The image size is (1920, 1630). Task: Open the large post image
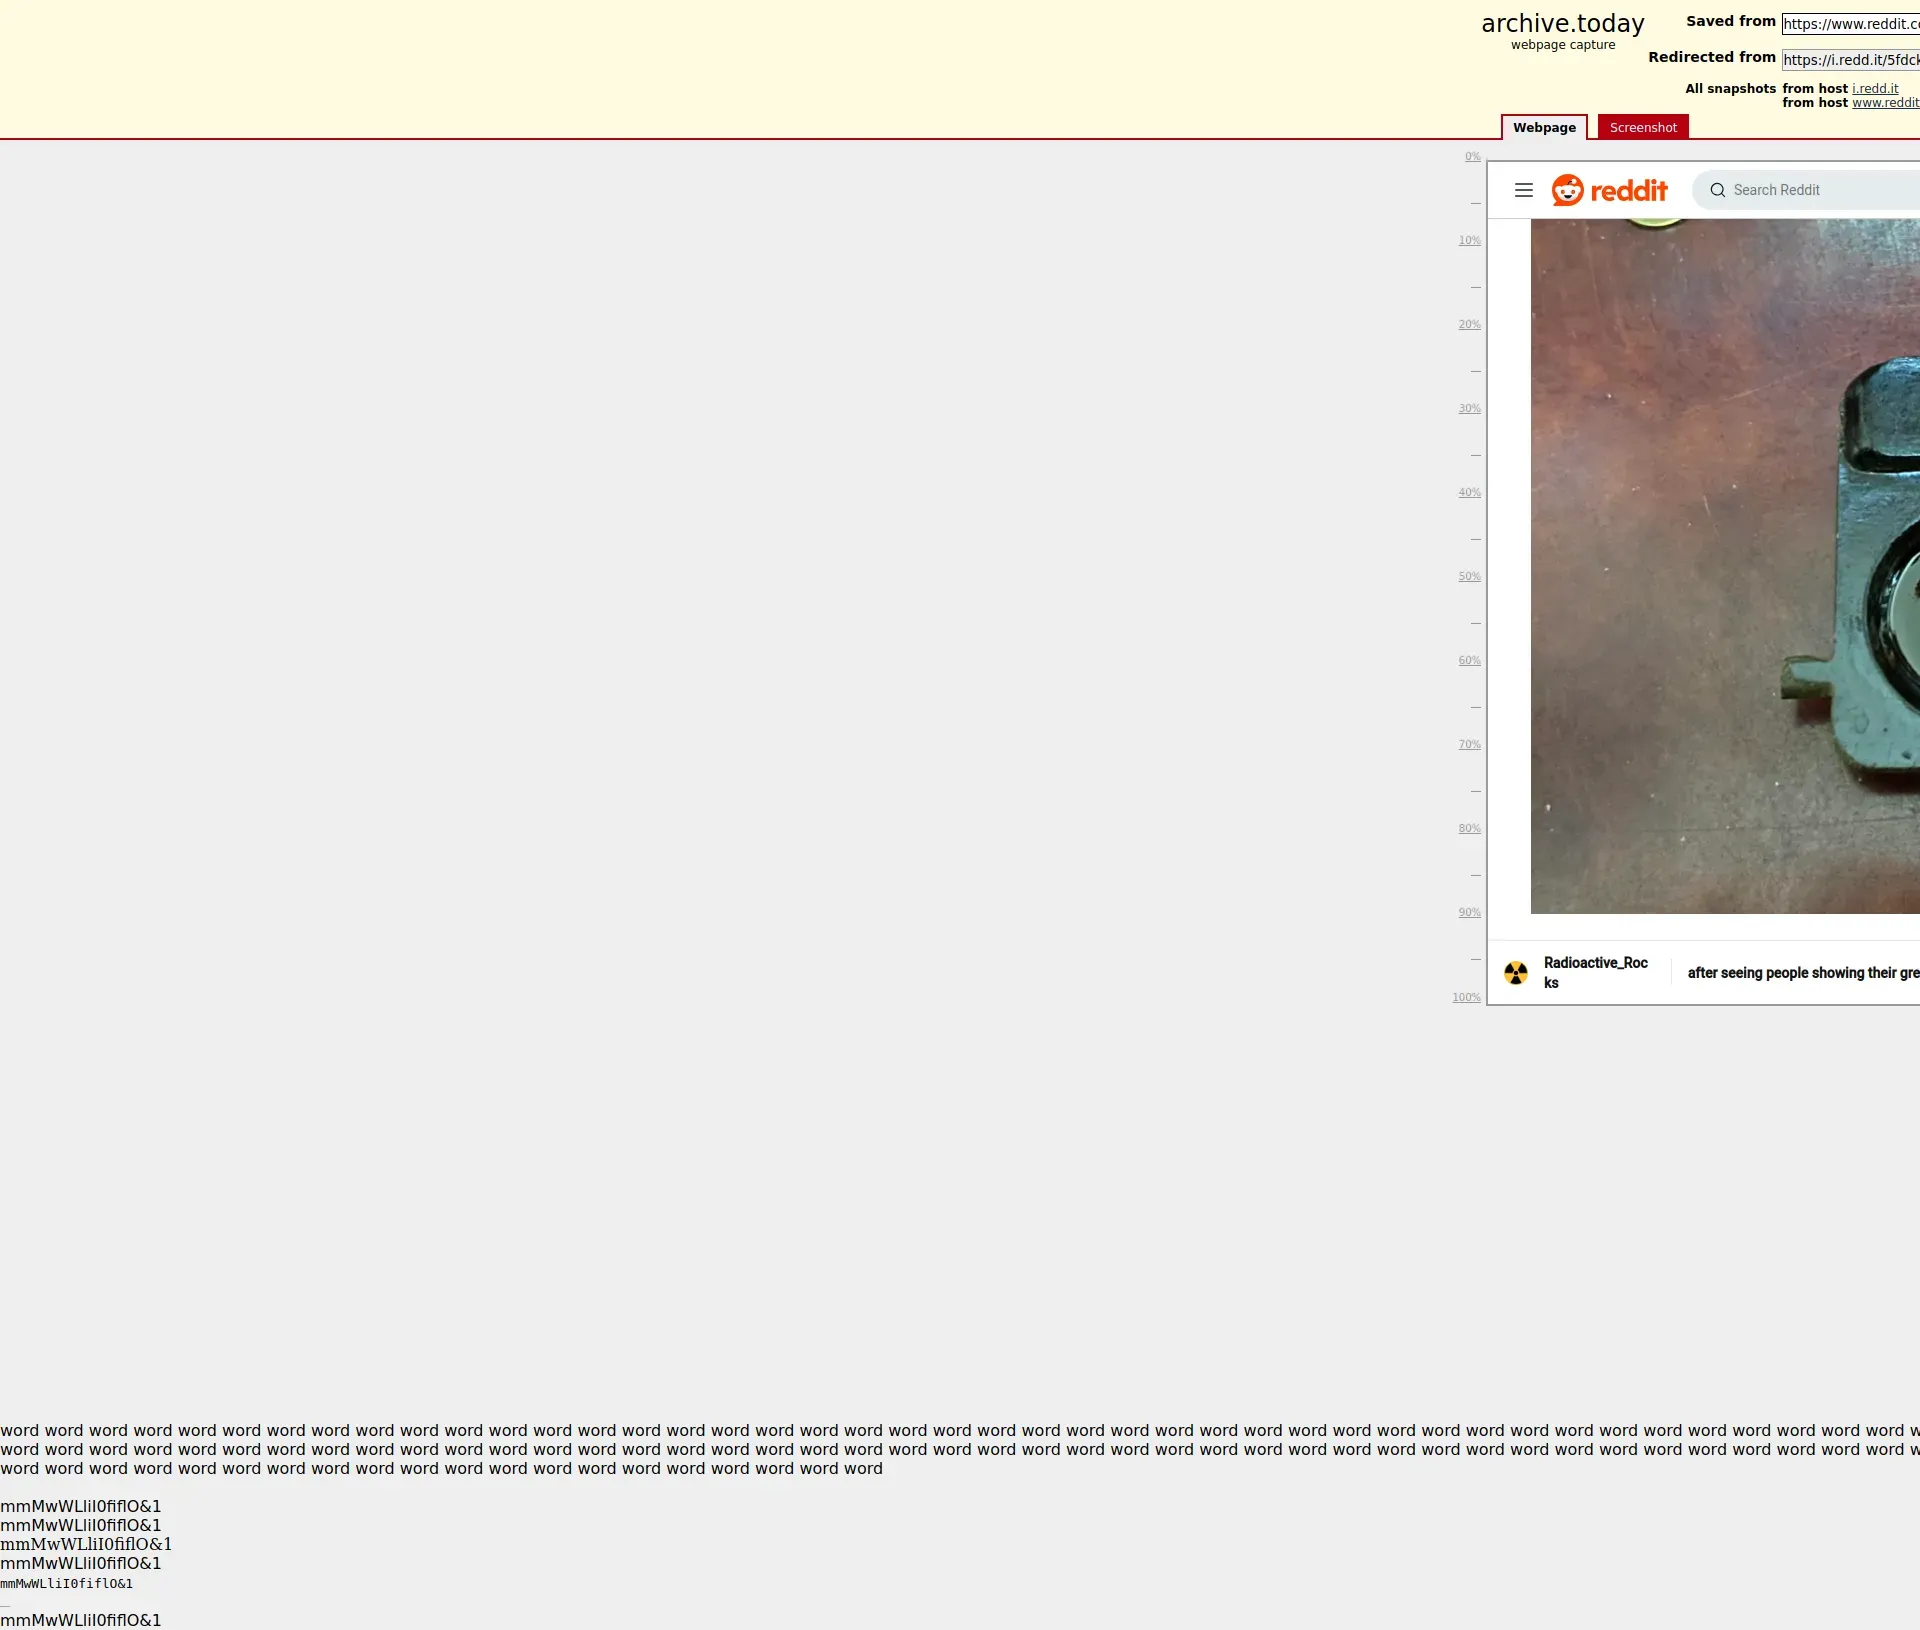click(x=1724, y=565)
